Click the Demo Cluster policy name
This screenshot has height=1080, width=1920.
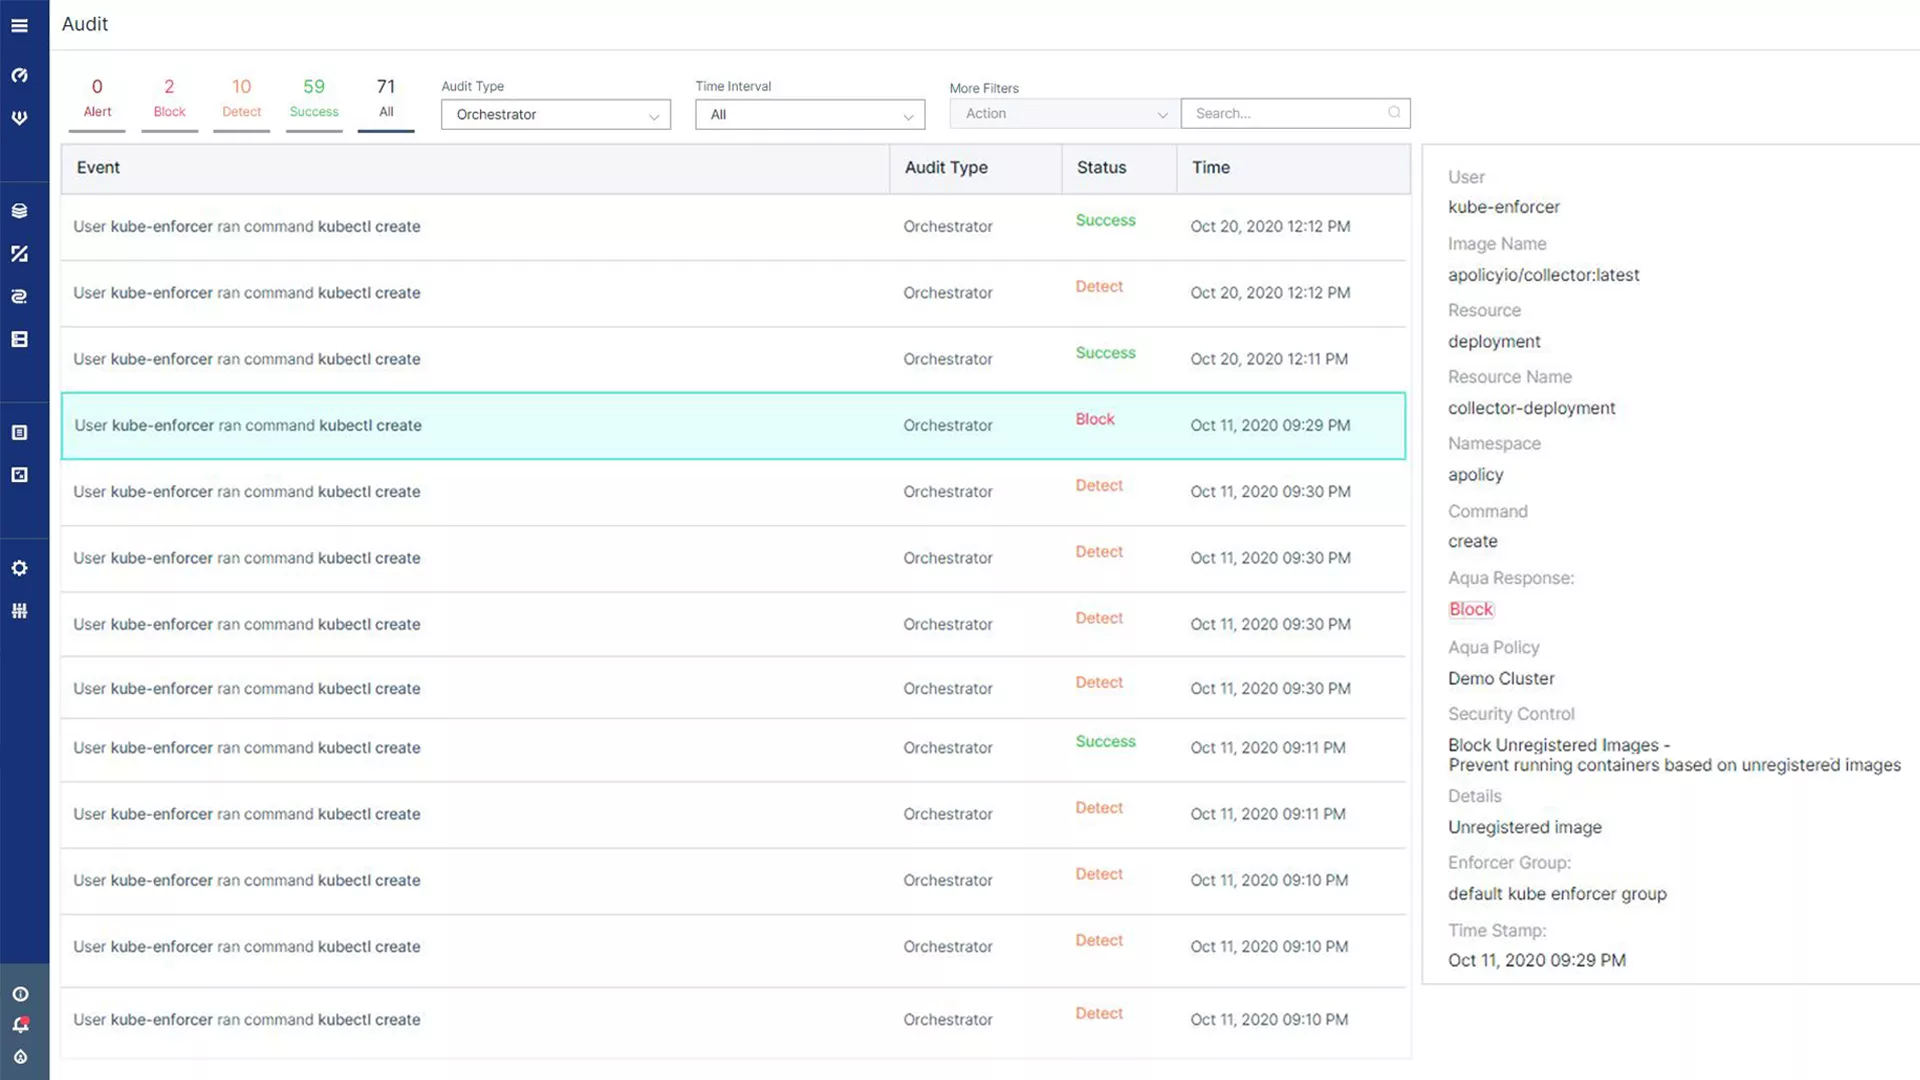(x=1501, y=678)
